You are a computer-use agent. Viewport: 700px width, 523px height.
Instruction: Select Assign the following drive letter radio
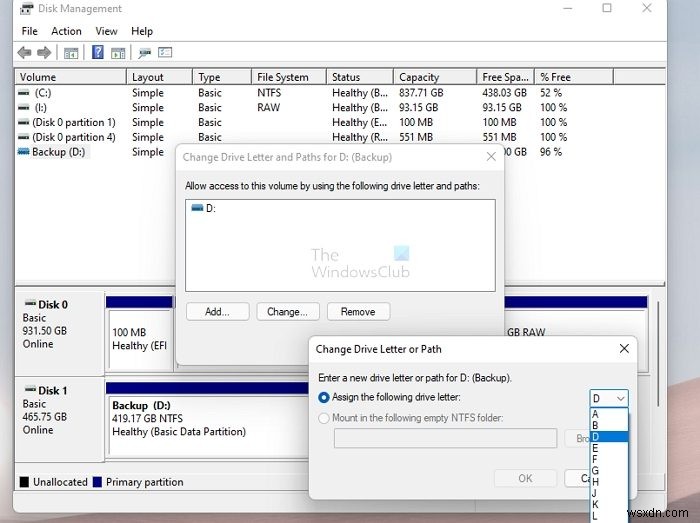click(324, 397)
